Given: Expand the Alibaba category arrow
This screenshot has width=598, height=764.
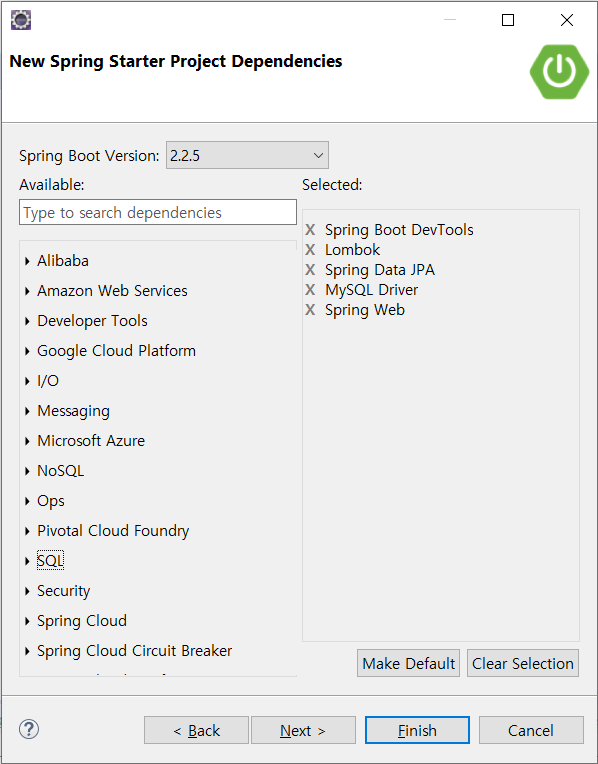Looking at the screenshot, I should [x=27, y=261].
